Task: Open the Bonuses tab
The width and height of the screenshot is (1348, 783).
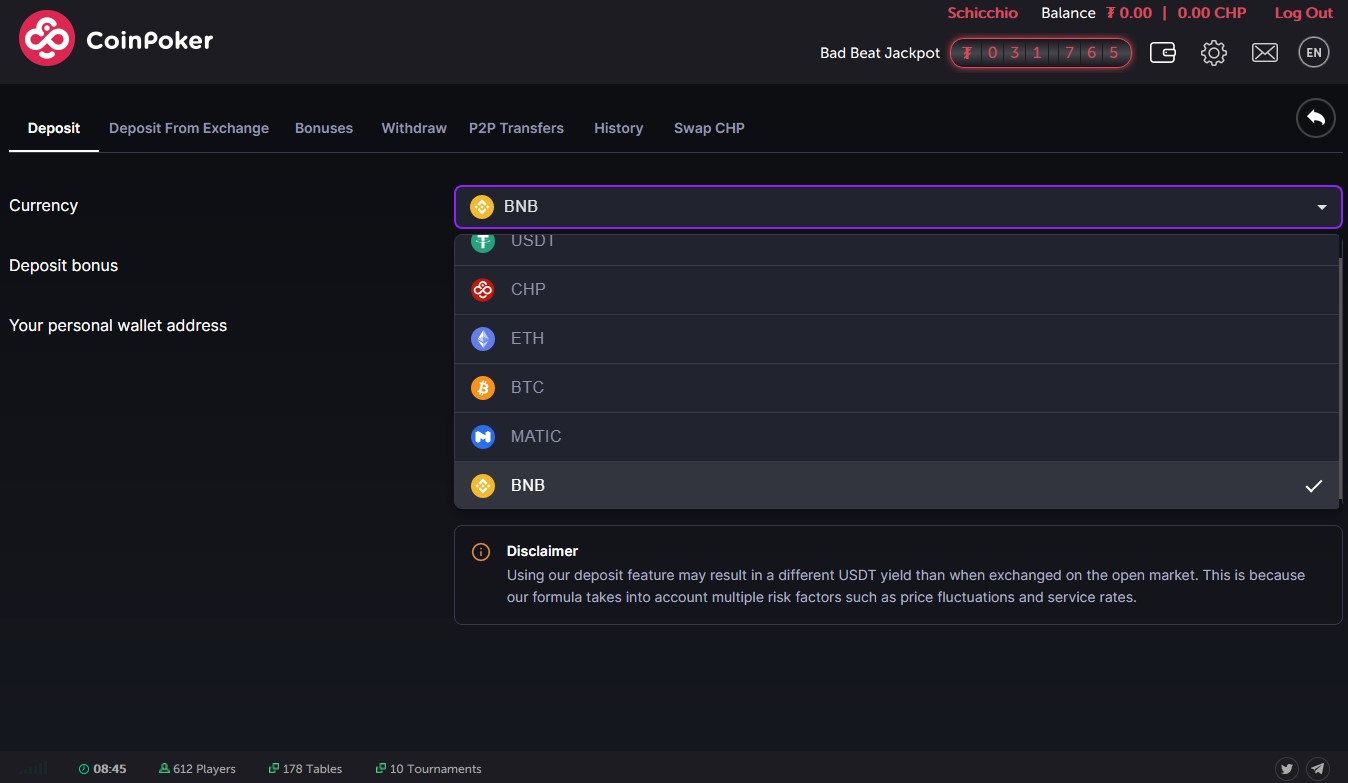Action: coord(324,128)
